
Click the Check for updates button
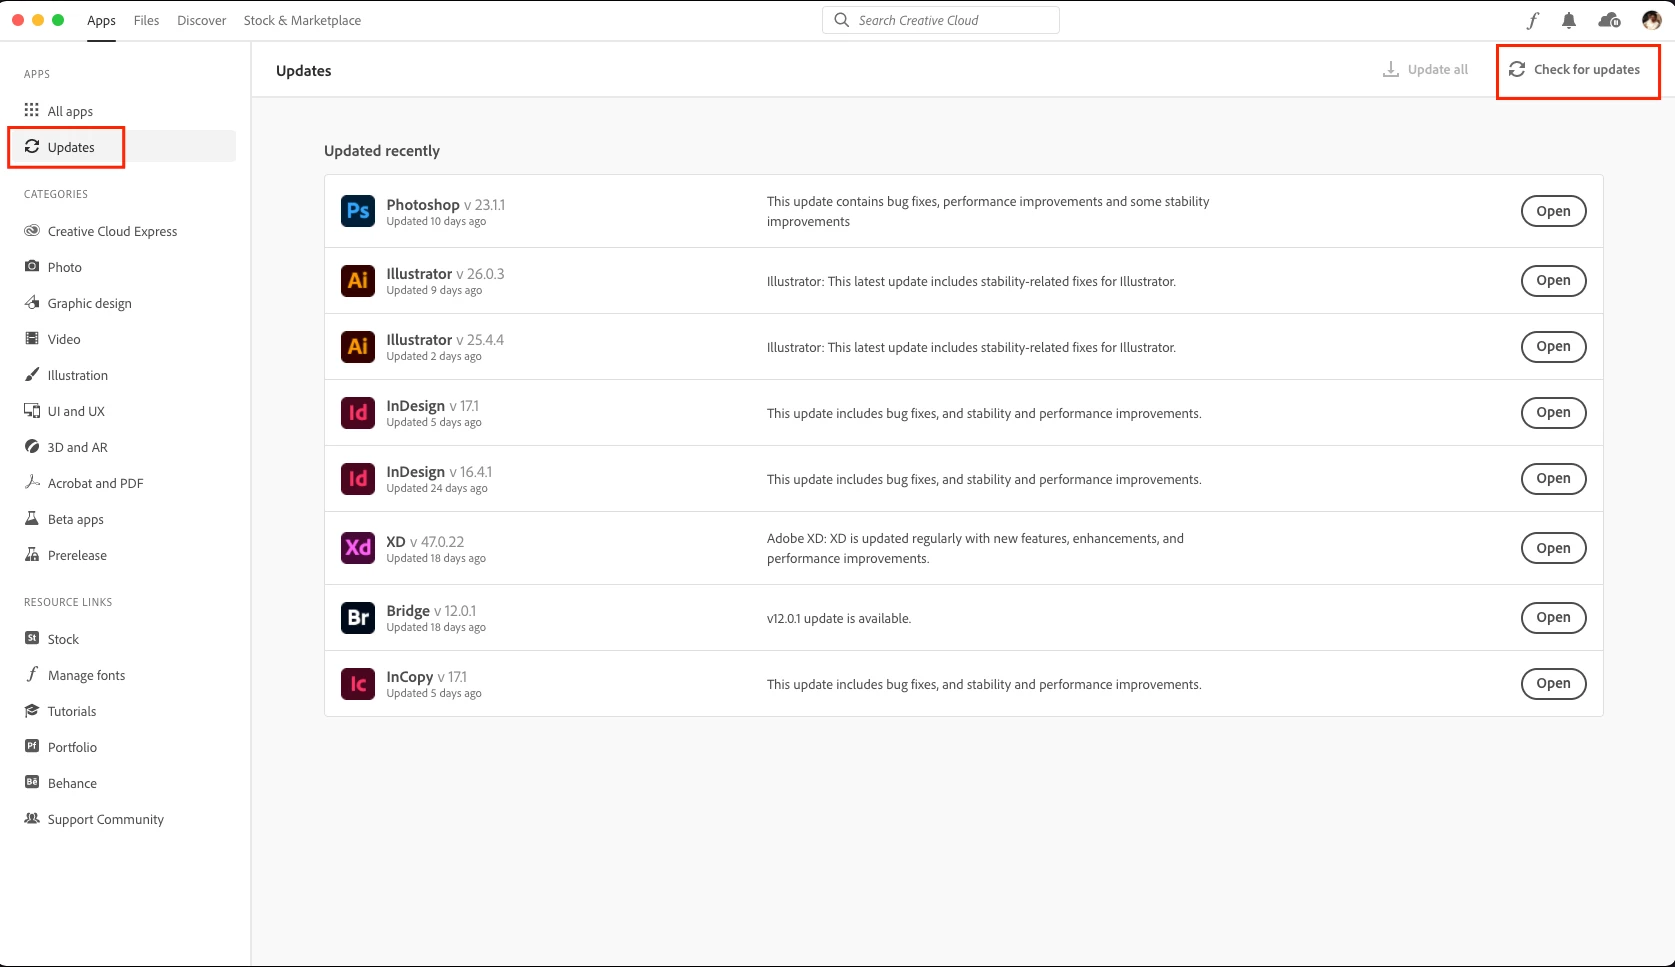pyautogui.click(x=1574, y=70)
